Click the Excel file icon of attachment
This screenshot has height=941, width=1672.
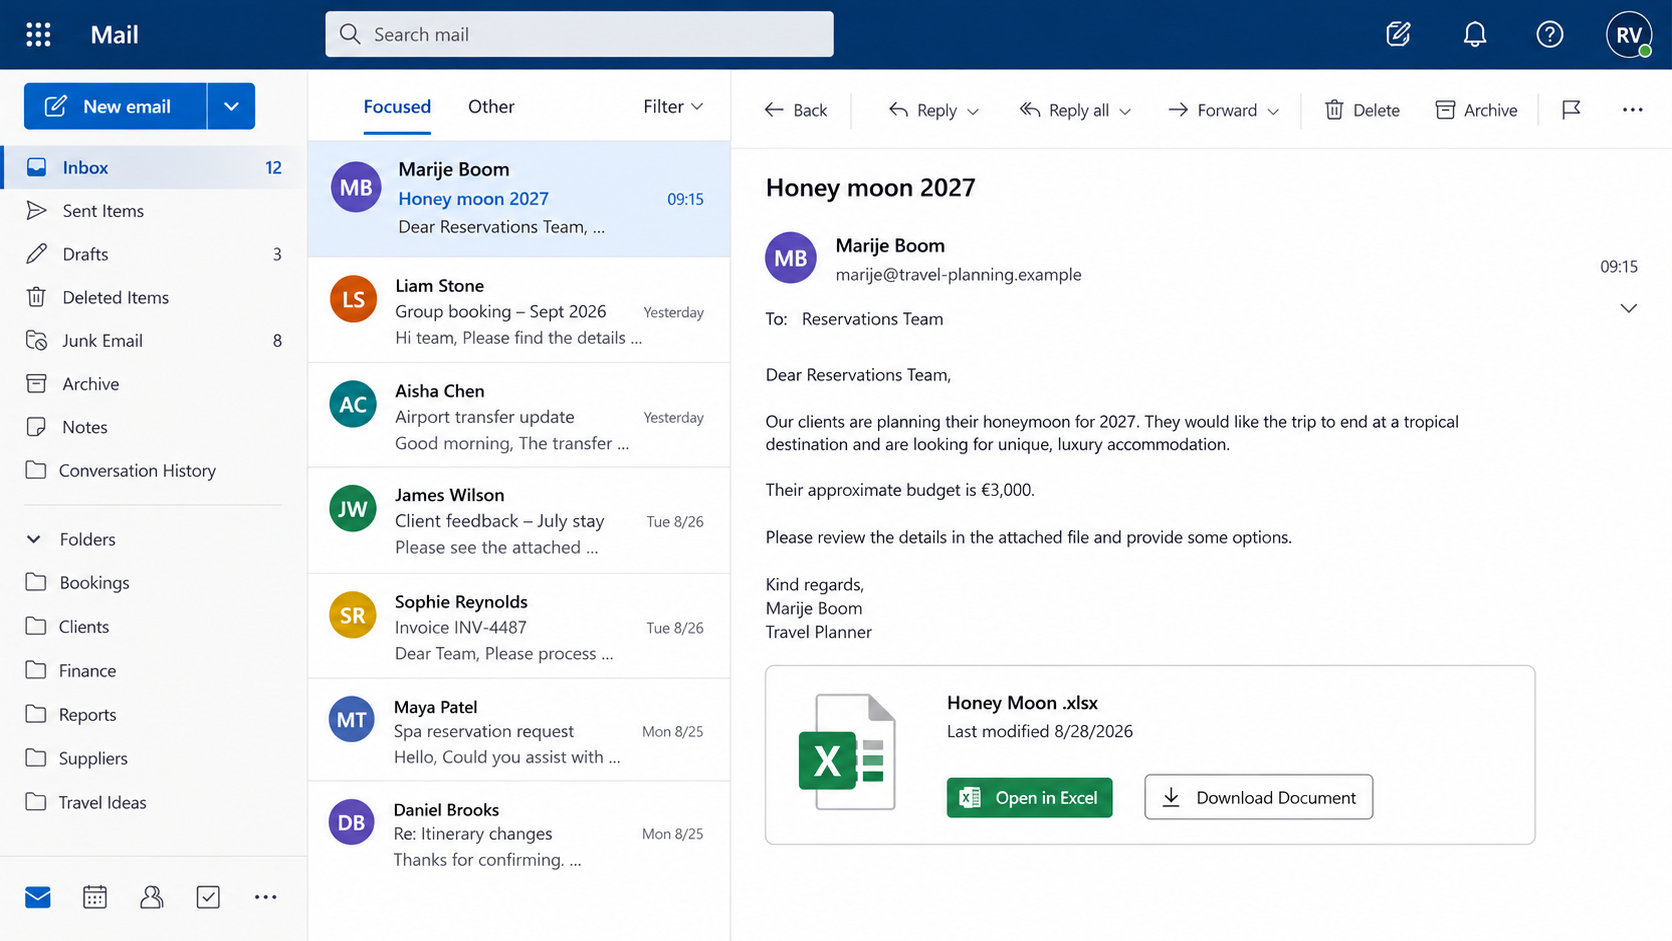[x=847, y=752]
